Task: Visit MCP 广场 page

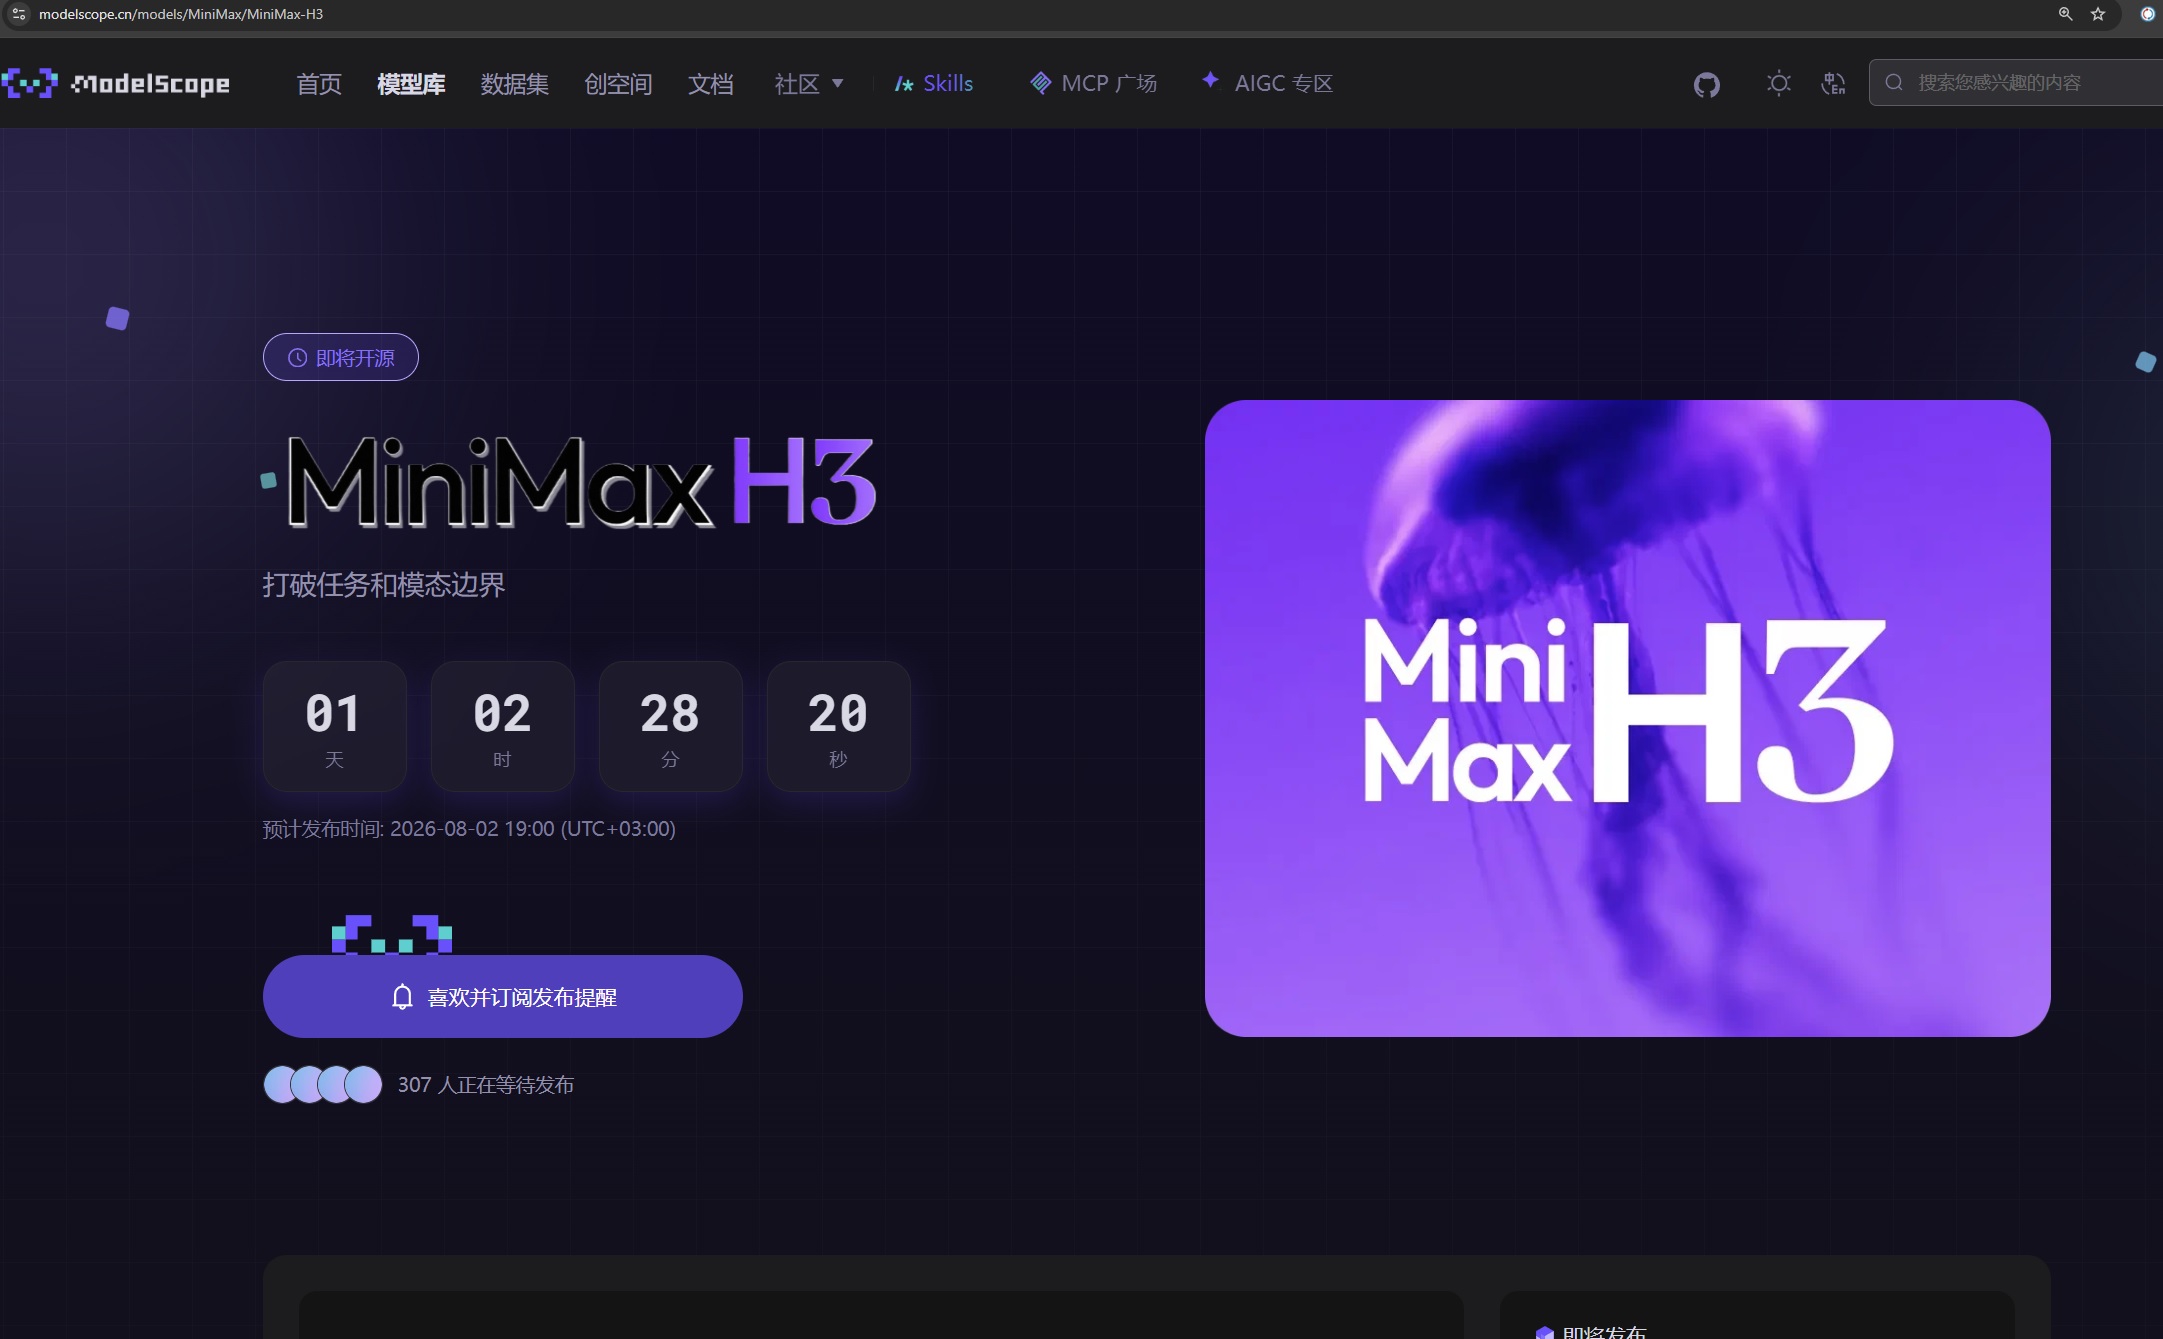Action: coord(1093,84)
